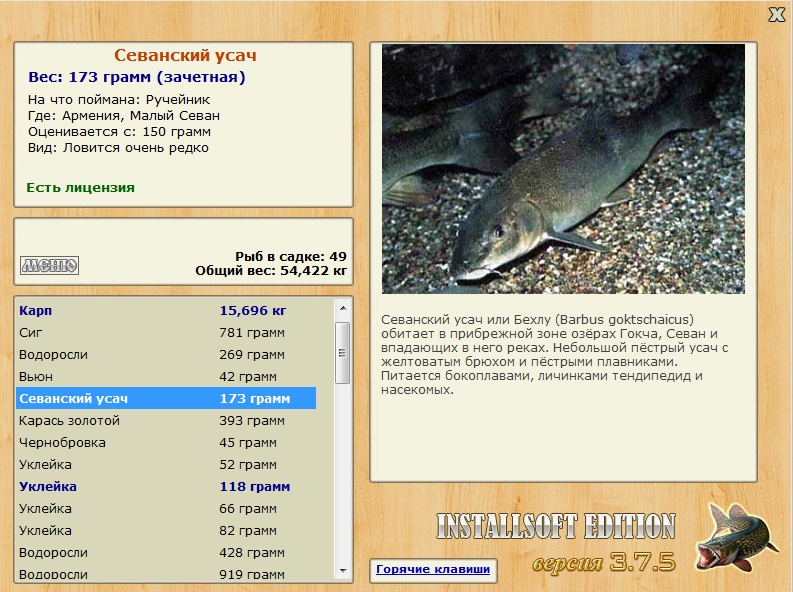The image size is (793, 592).
Task: Click the Меню button
Action: 49,265
